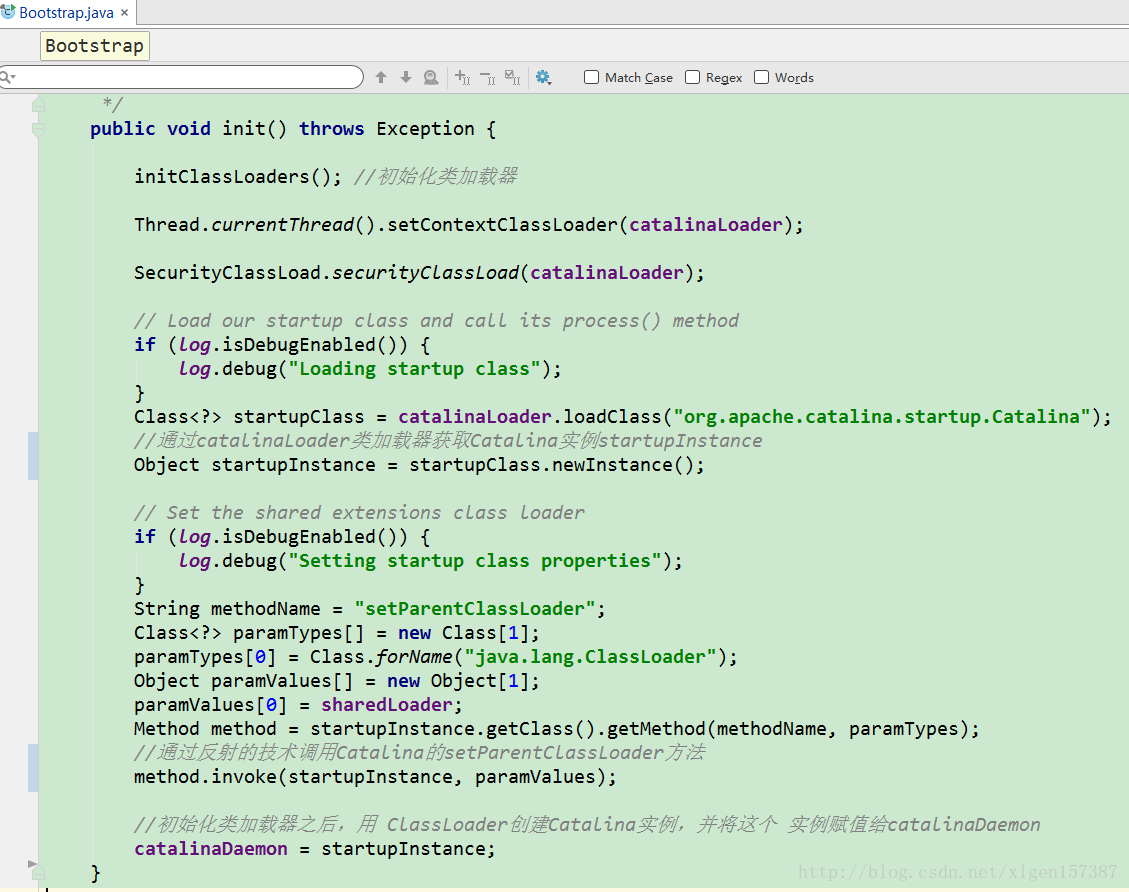This screenshot has height=892, width=1129.
Task: Open search history magnifier dropdown
Action: tap(6, 78)
